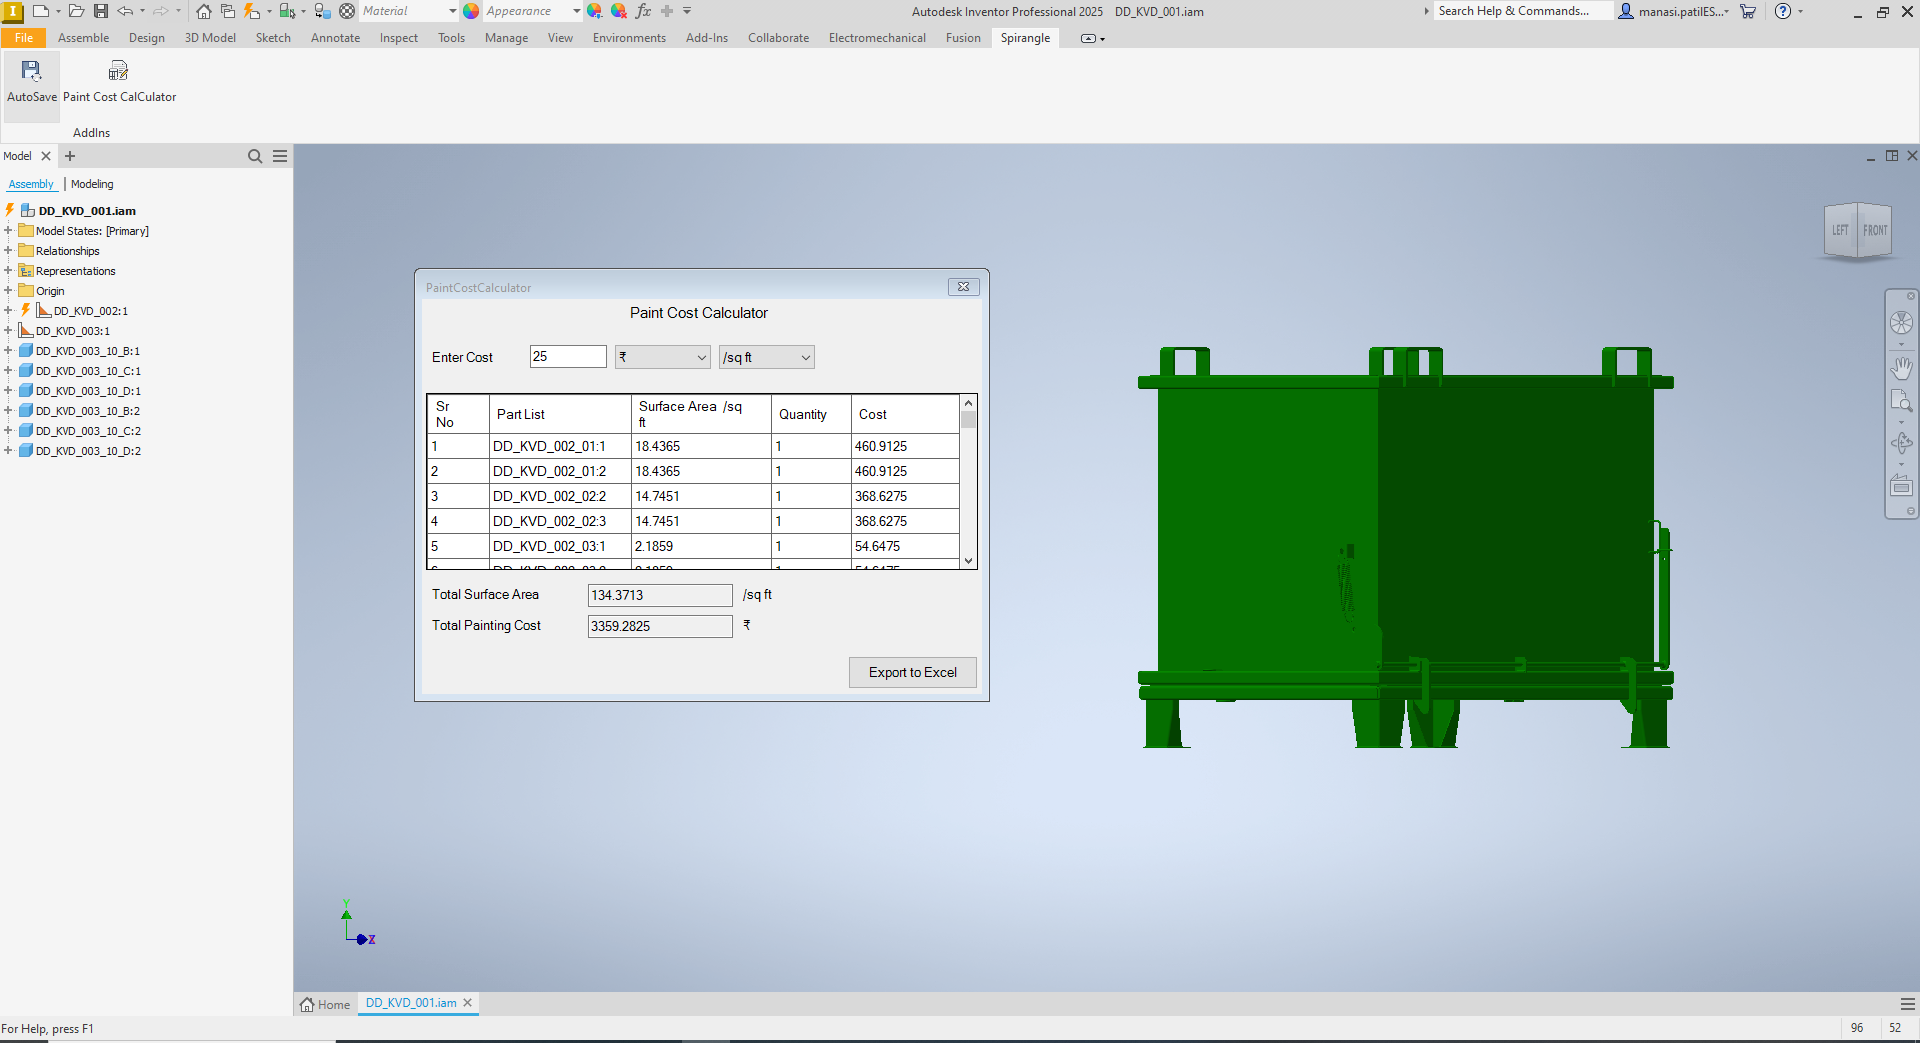
Task: Click the Total Painting Cost field
Action: click(x=660, y=626)
